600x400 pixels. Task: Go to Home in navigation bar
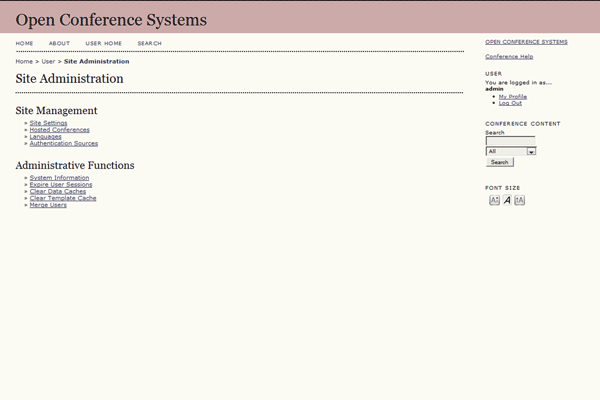point(24,44)
